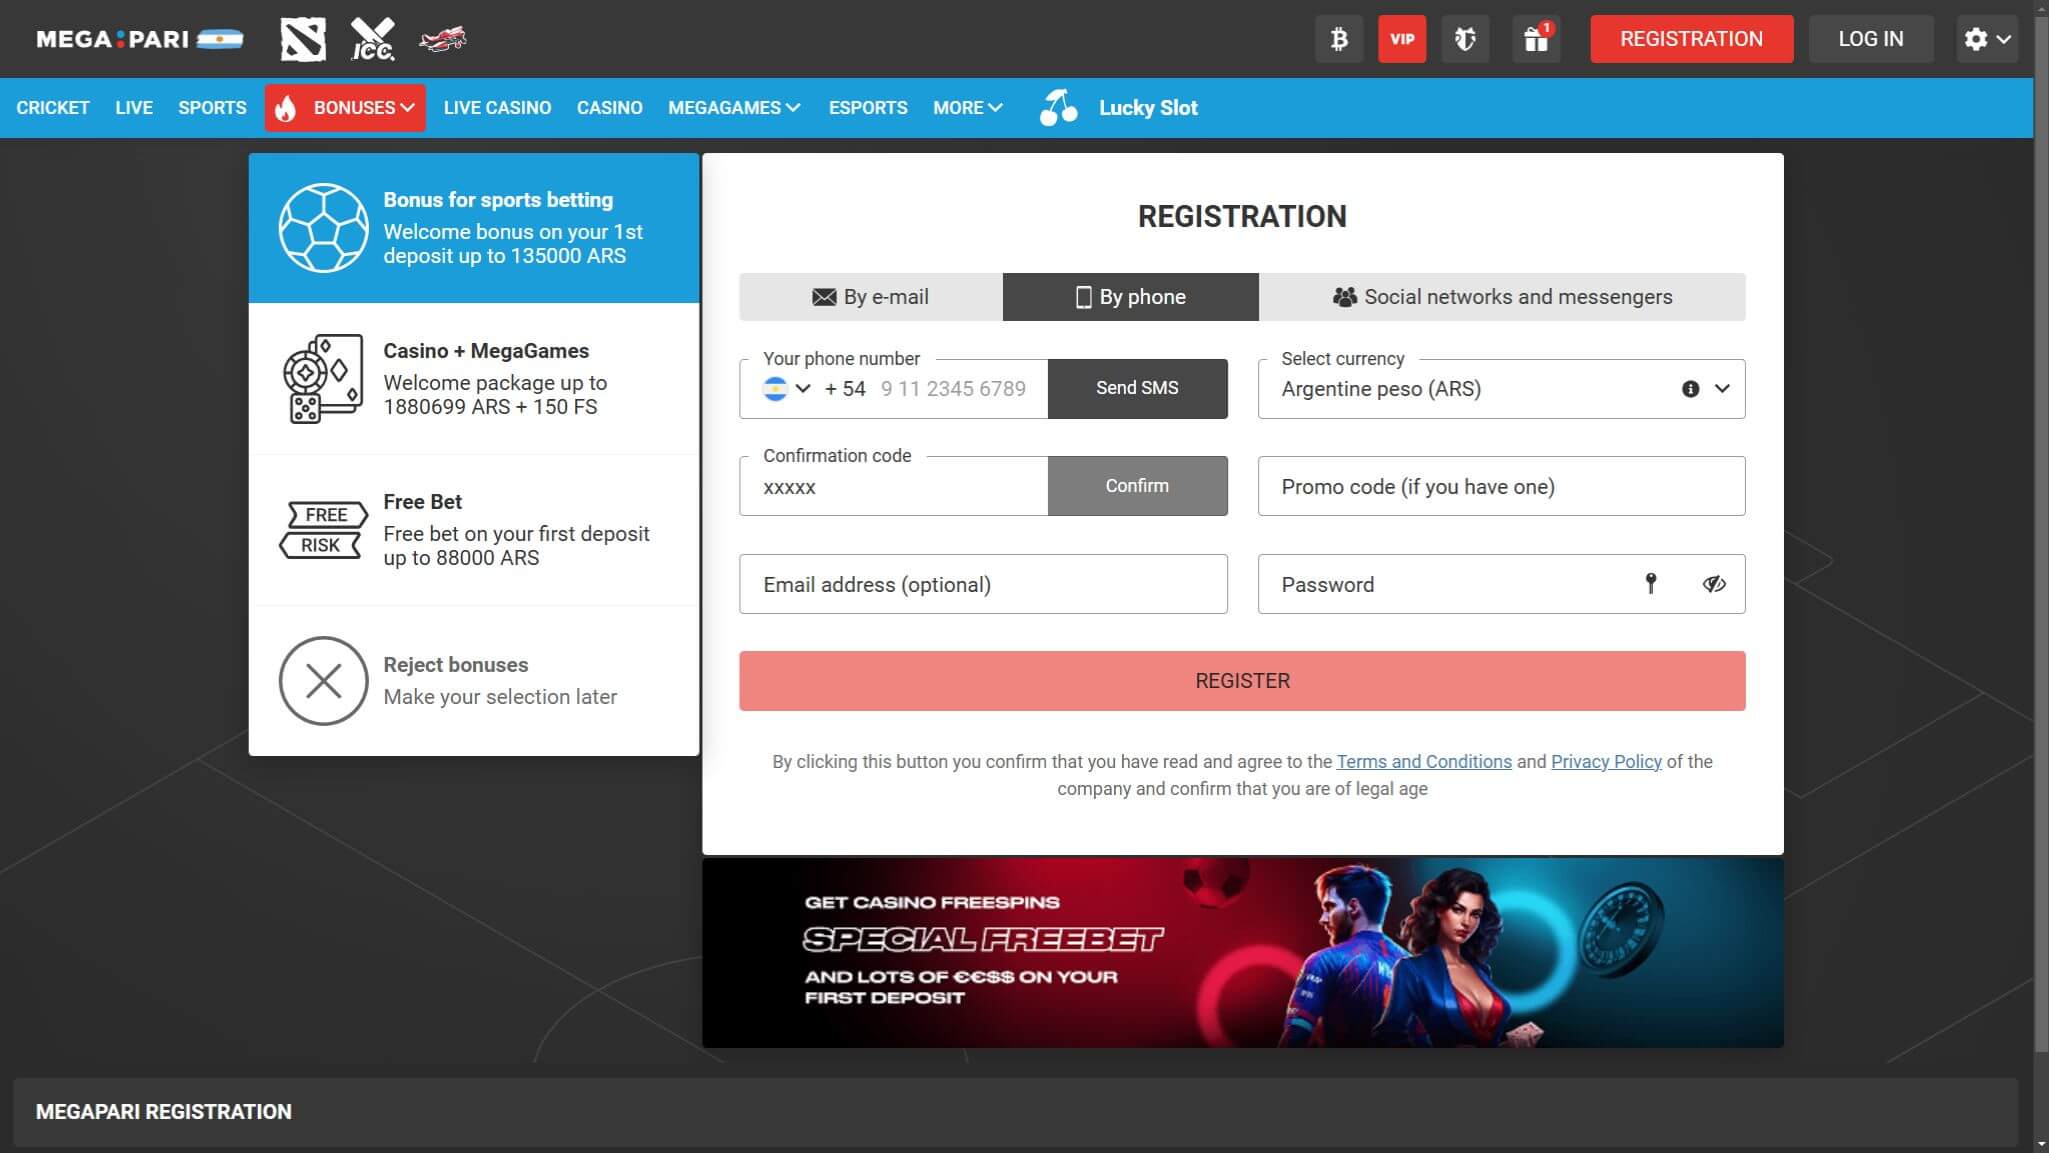This screenshot has height=1153, width=2049.
Task: Open the Live Casino menu item
Action: pyautogui.click(x=497, y=108)
